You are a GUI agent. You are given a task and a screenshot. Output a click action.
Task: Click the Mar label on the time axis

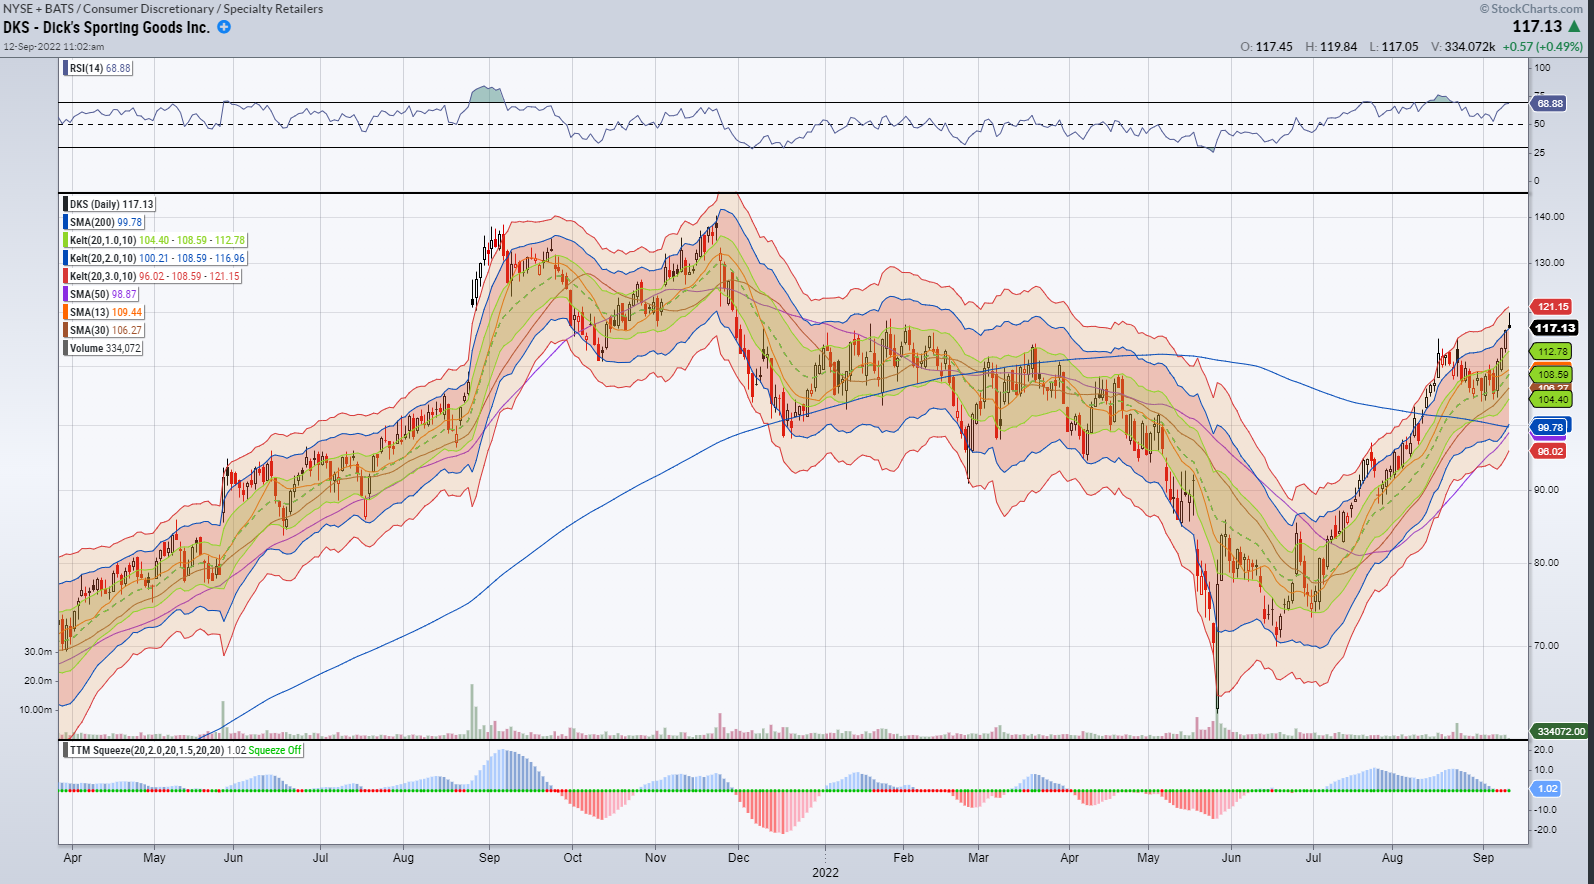pos(979,858)
